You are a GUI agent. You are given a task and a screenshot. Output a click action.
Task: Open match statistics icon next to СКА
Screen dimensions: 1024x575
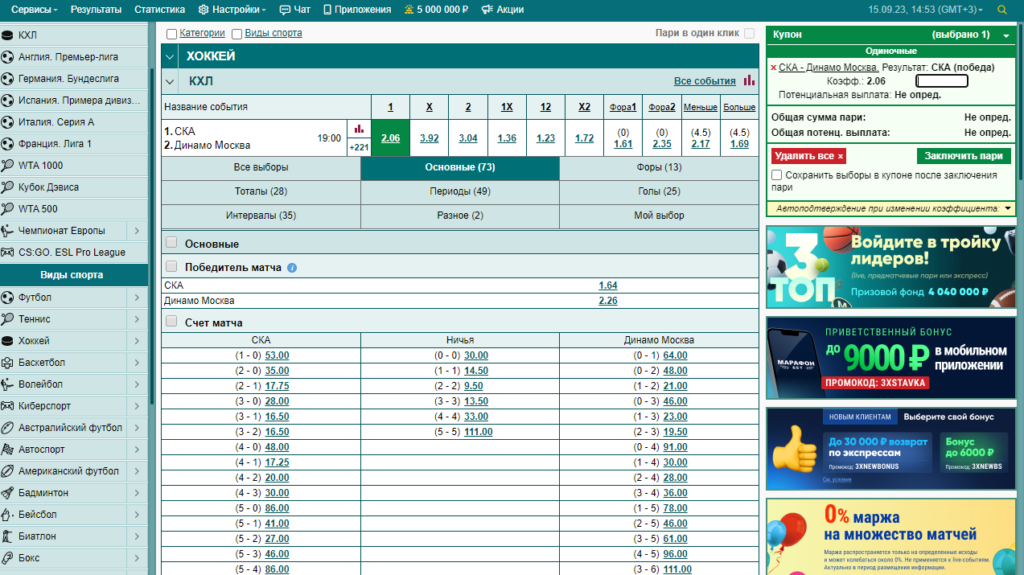pos(359,129)
